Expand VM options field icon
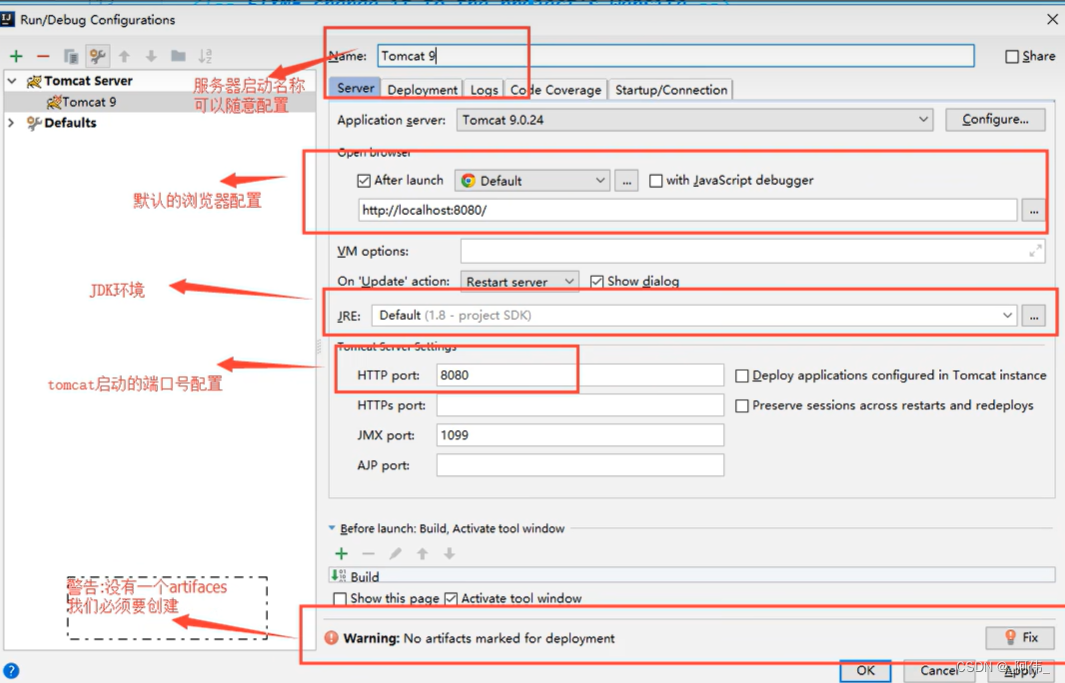The height and width of the screenshot is (683, 1065). point(1035,251)
